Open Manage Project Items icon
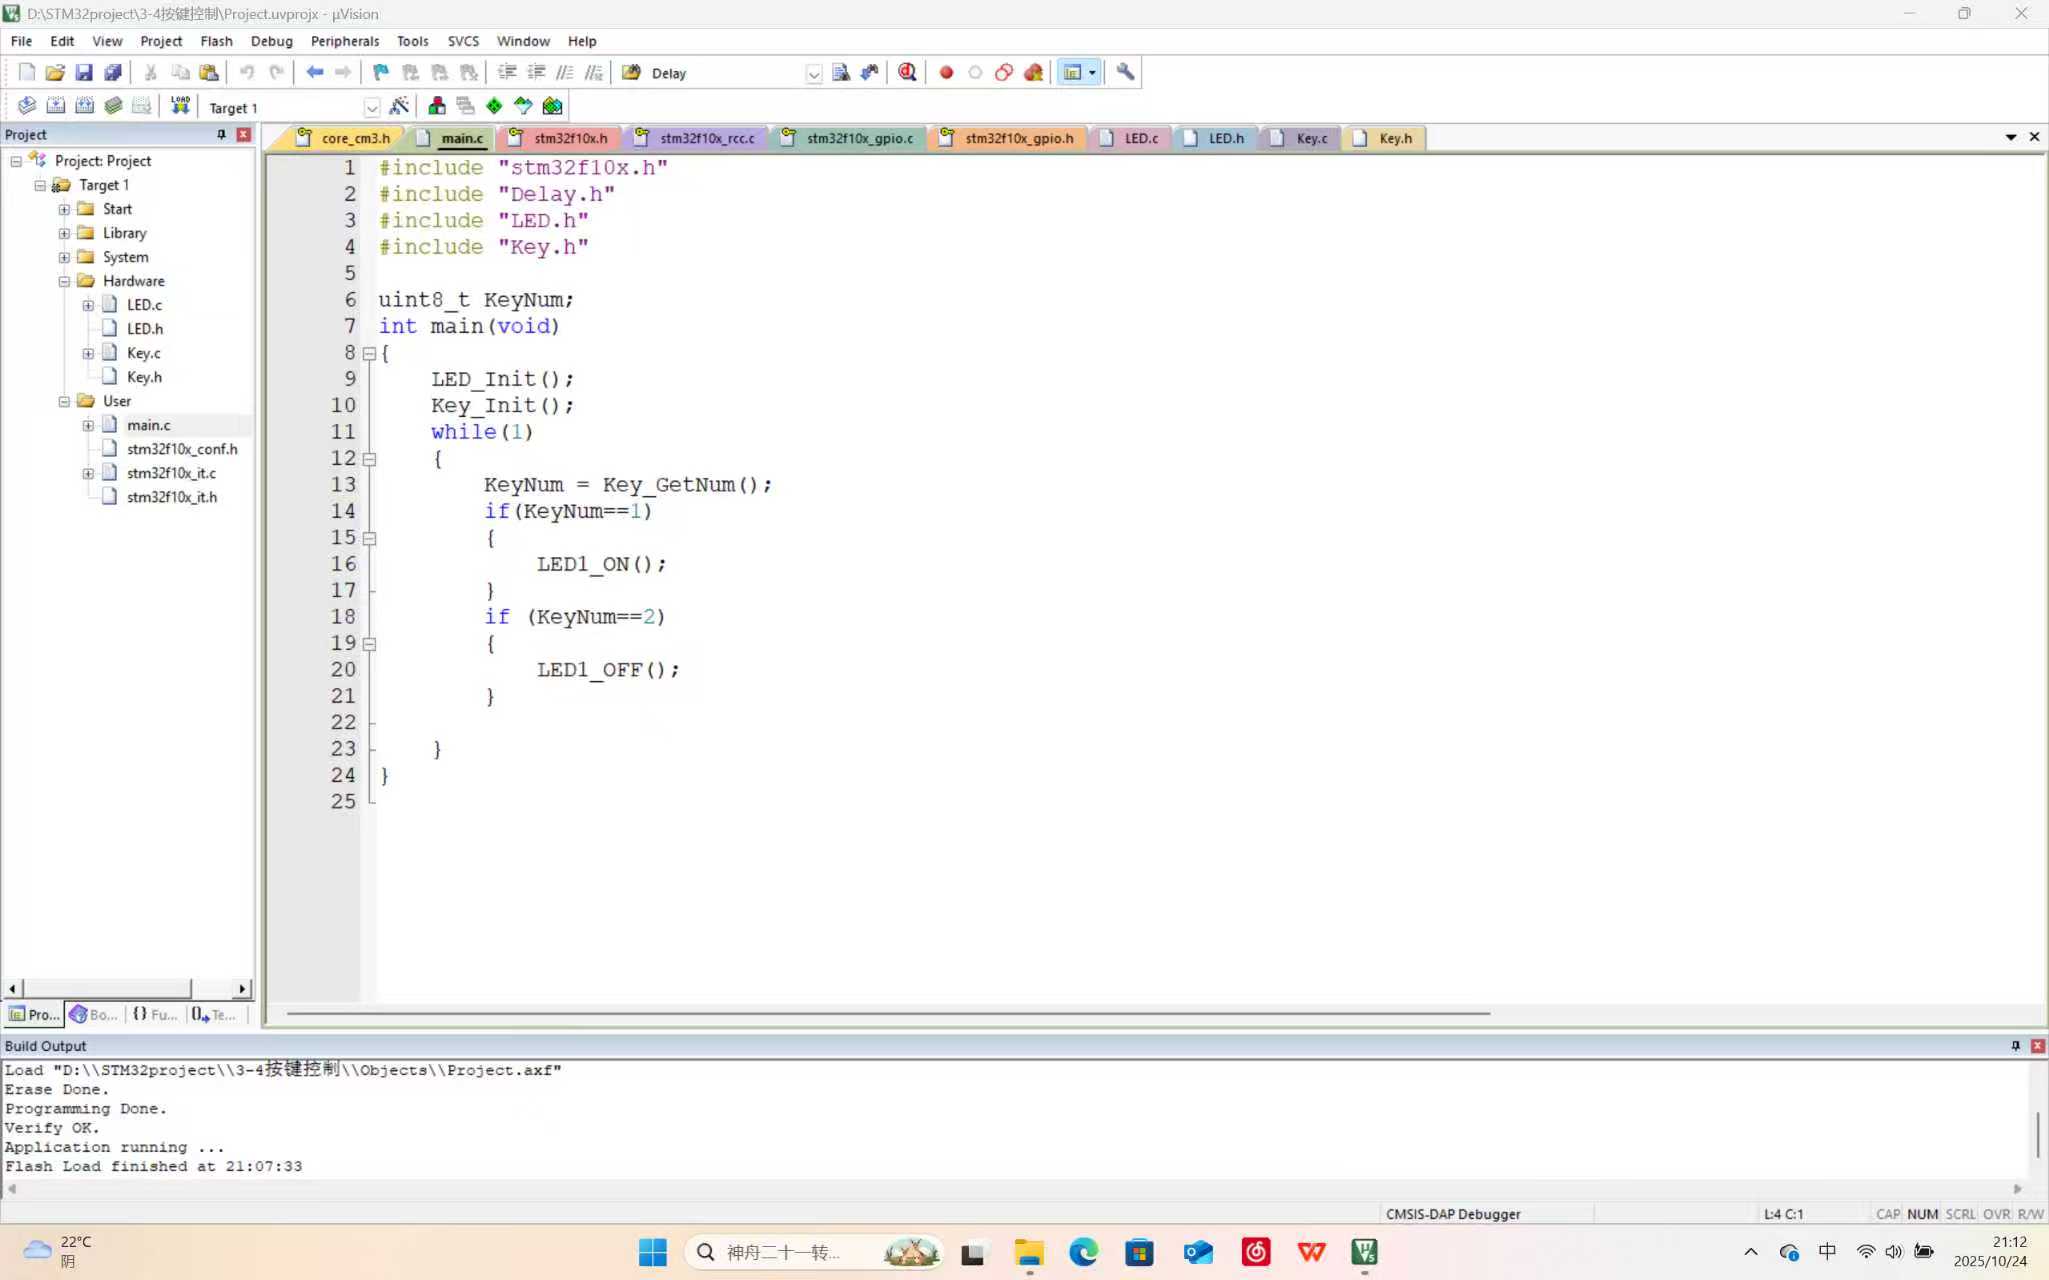The height and width of the screenshot is (1280, 2049). [x=437, y=106]
